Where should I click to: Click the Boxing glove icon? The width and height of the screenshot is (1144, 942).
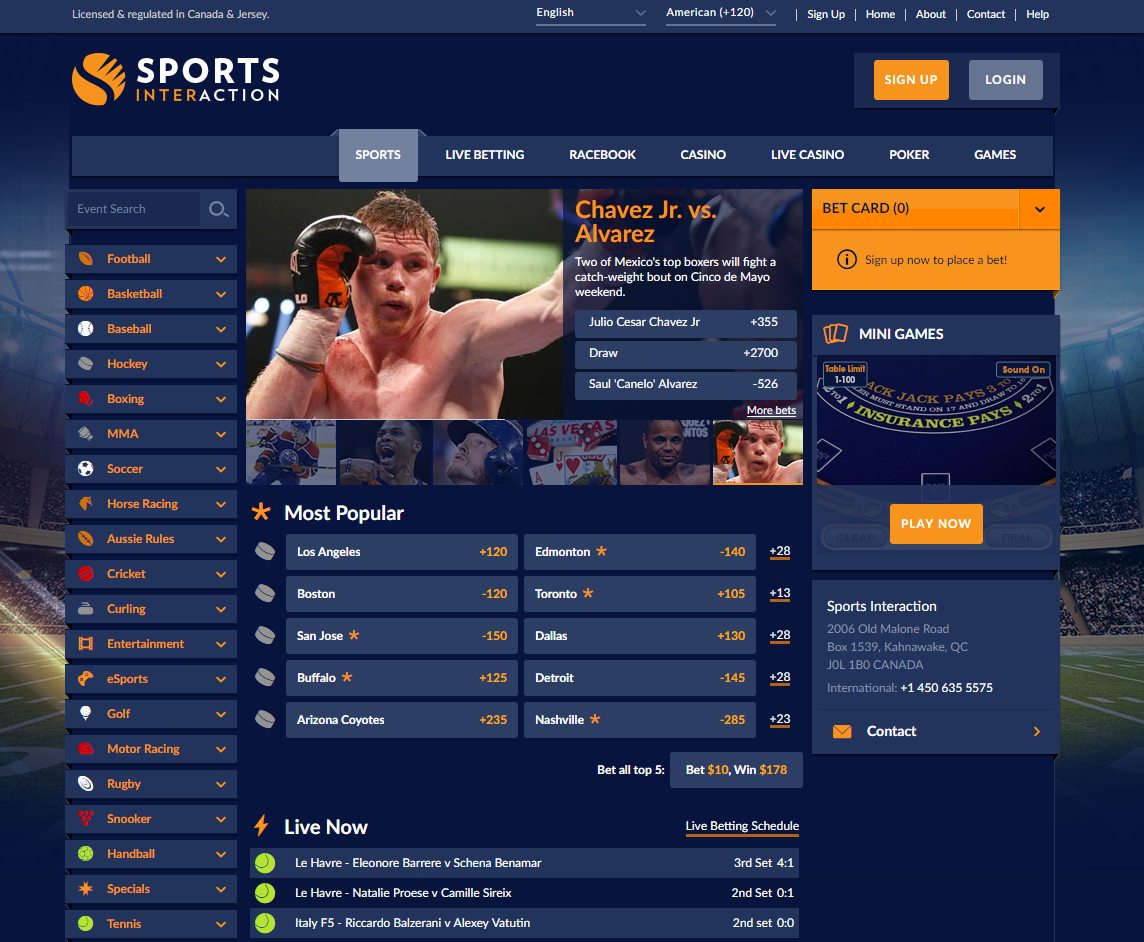(85, 398)
